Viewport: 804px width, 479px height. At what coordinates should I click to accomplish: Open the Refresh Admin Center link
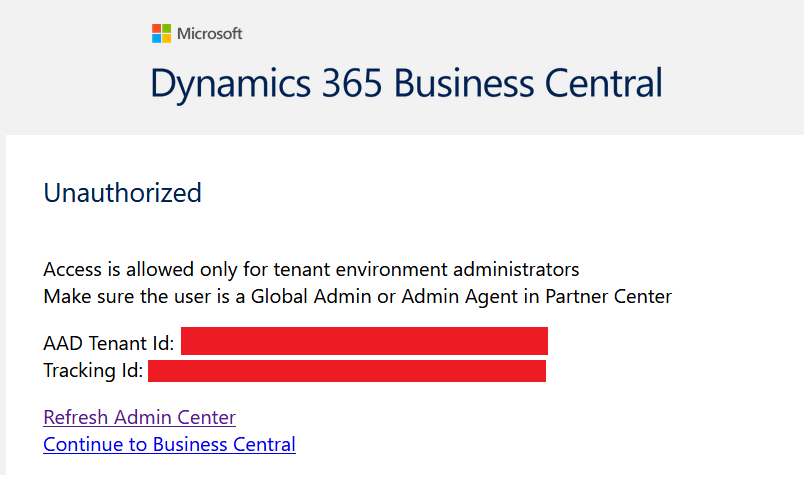[x=139, y=417]
